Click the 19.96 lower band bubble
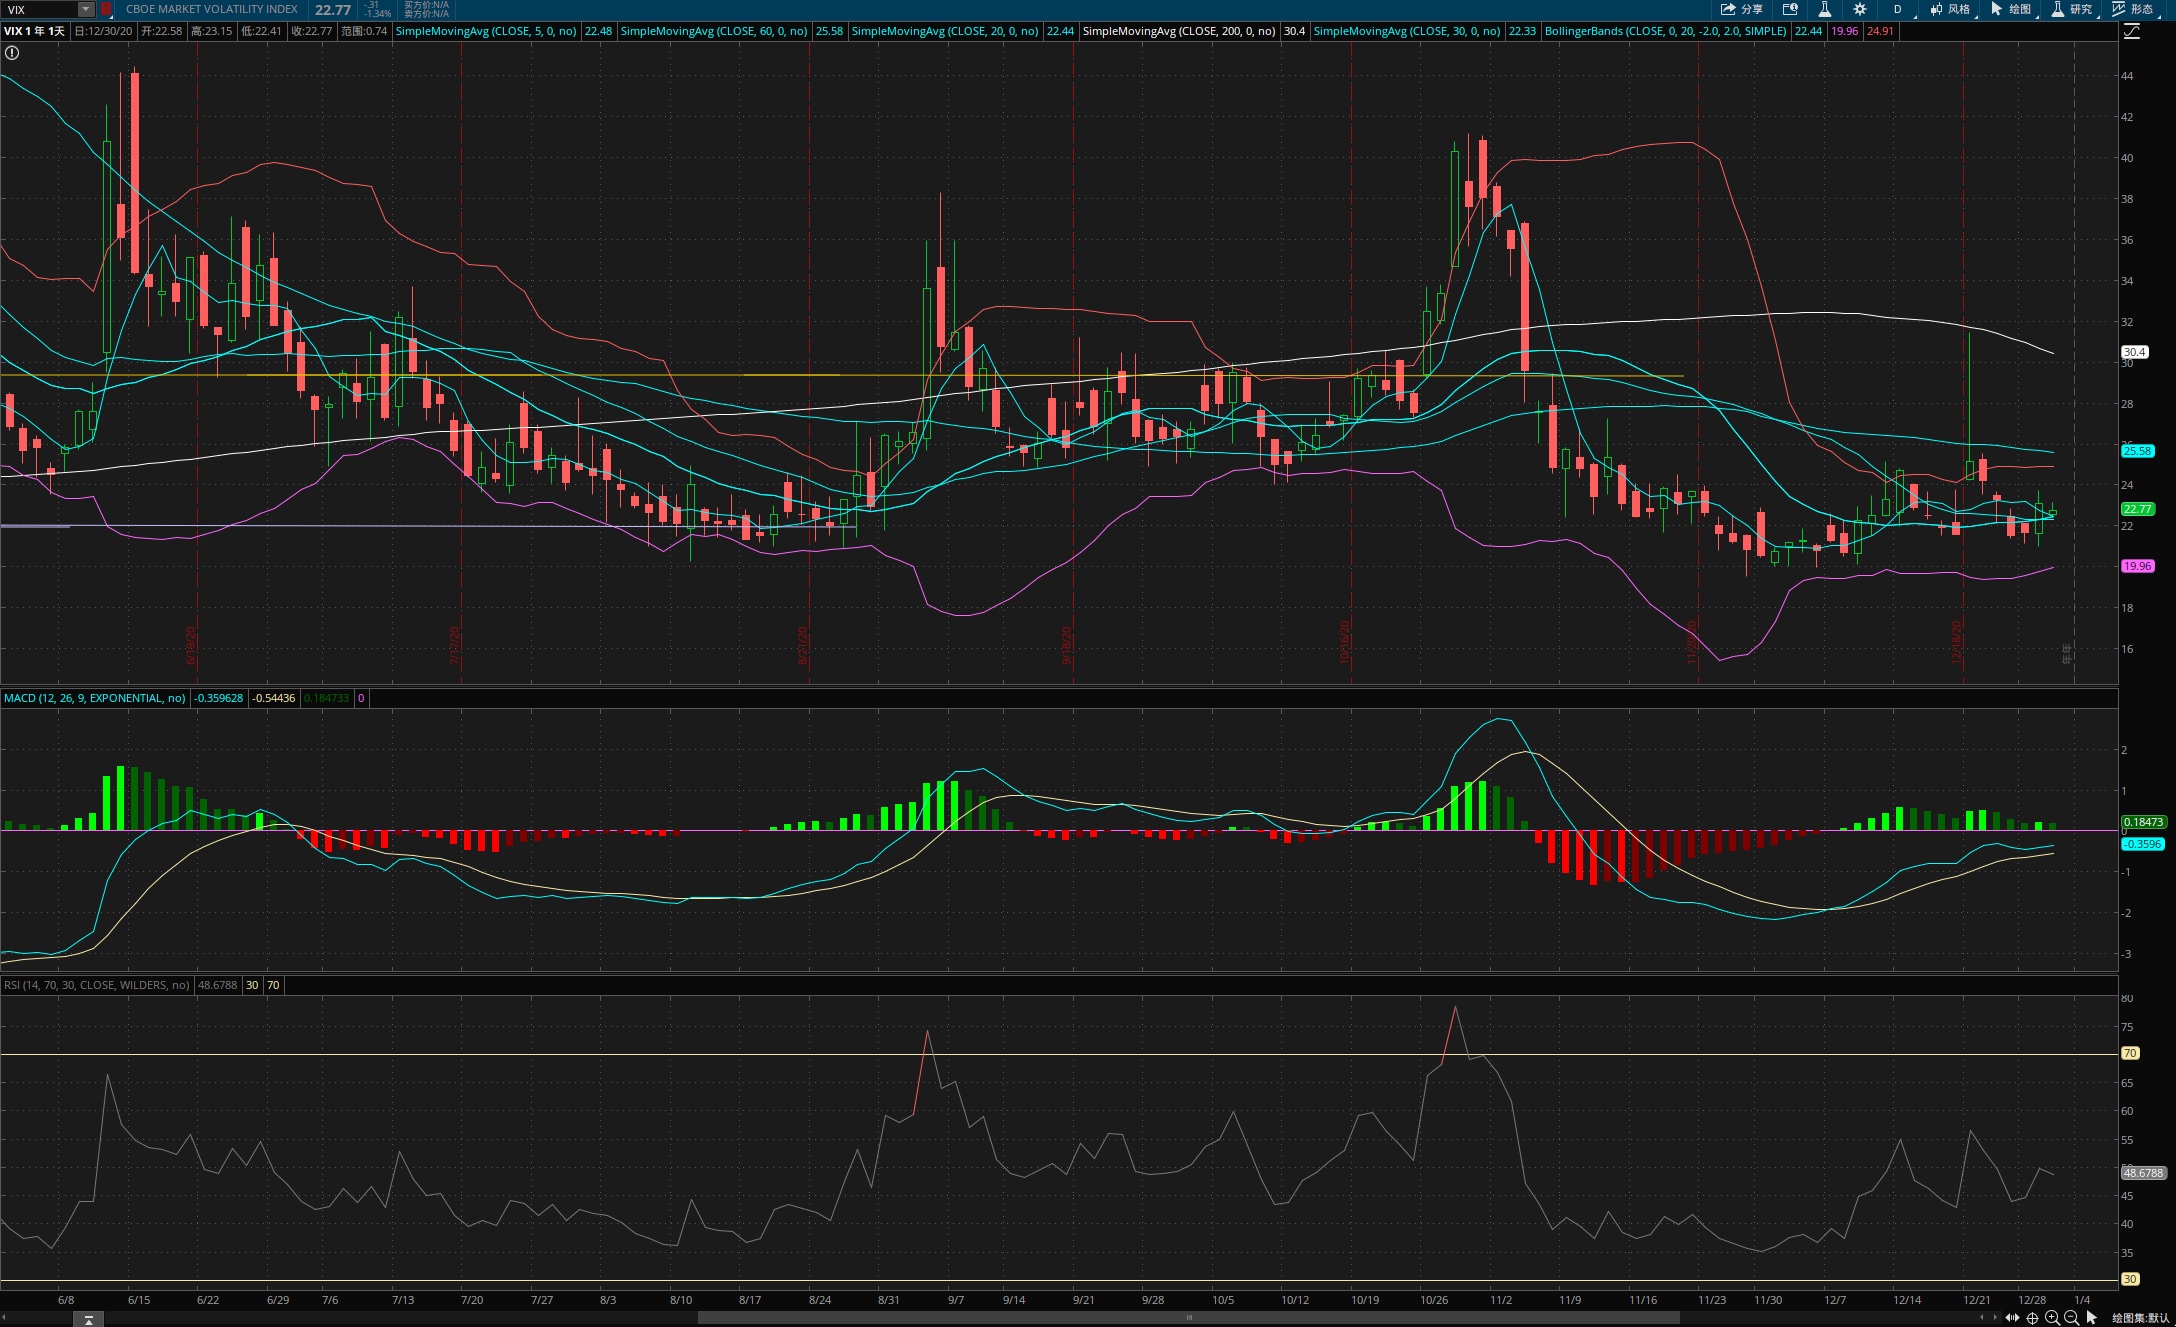Screen dimensions: 2176x1327 tap(2137, 566)
